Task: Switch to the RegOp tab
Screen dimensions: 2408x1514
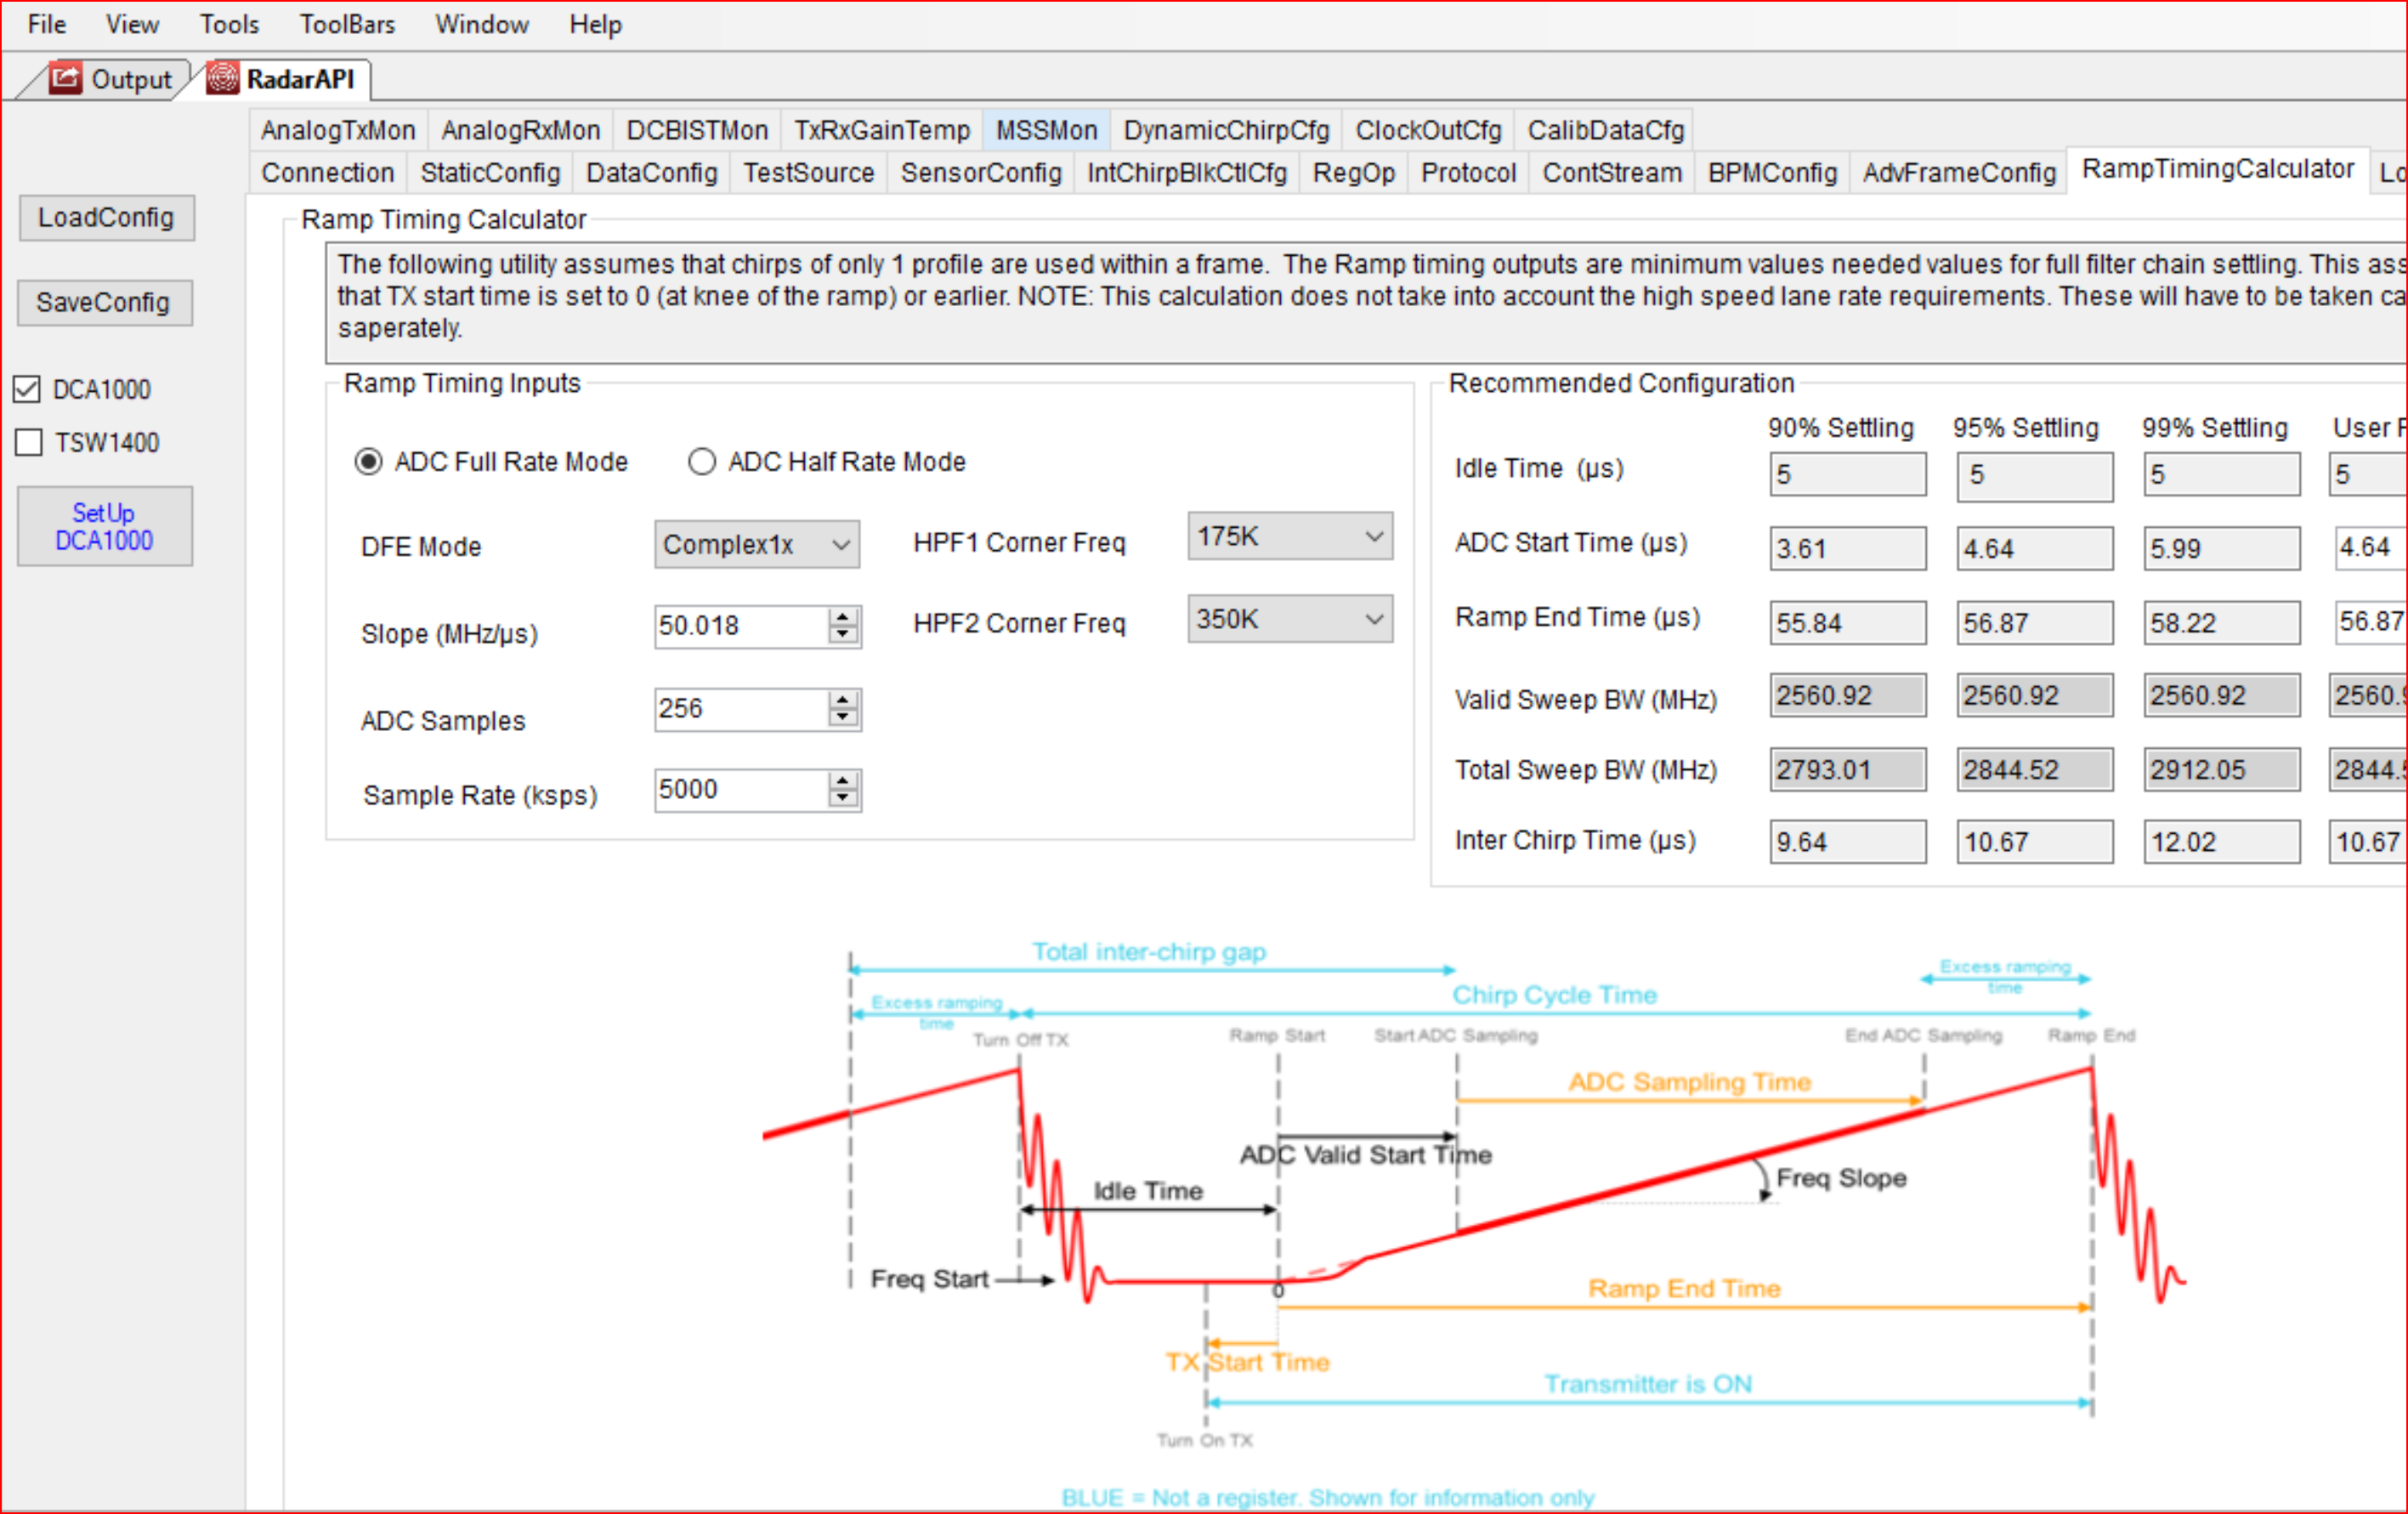Action: [x=1354, y=173]
